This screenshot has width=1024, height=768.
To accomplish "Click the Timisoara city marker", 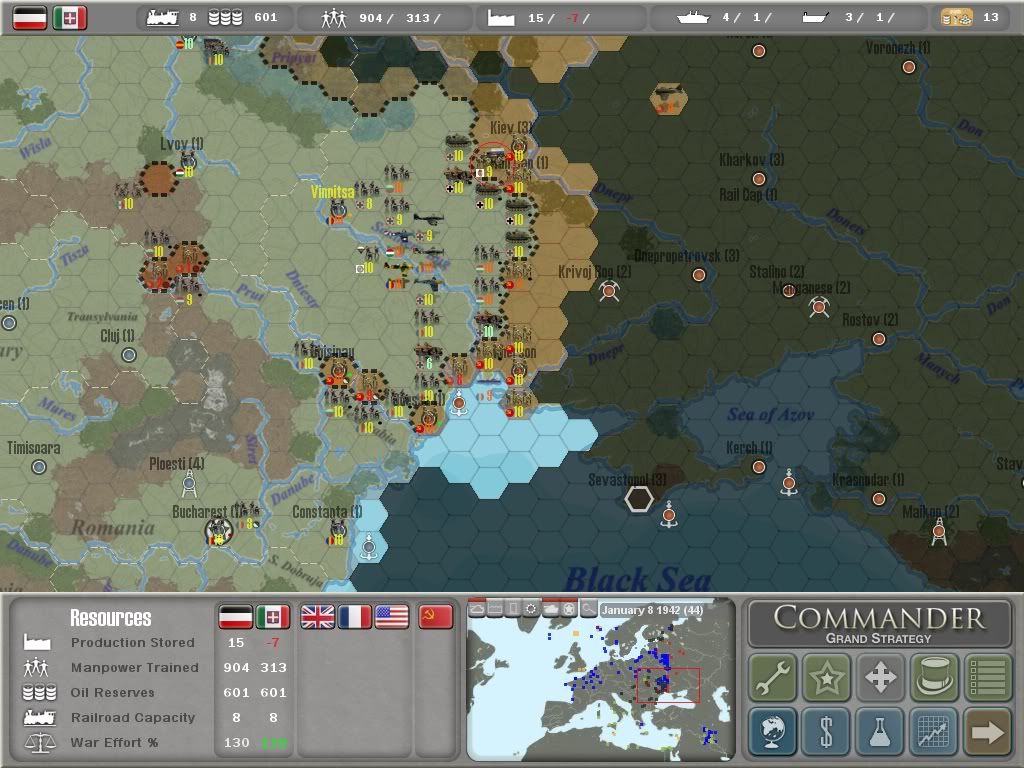I will (39, 466).
